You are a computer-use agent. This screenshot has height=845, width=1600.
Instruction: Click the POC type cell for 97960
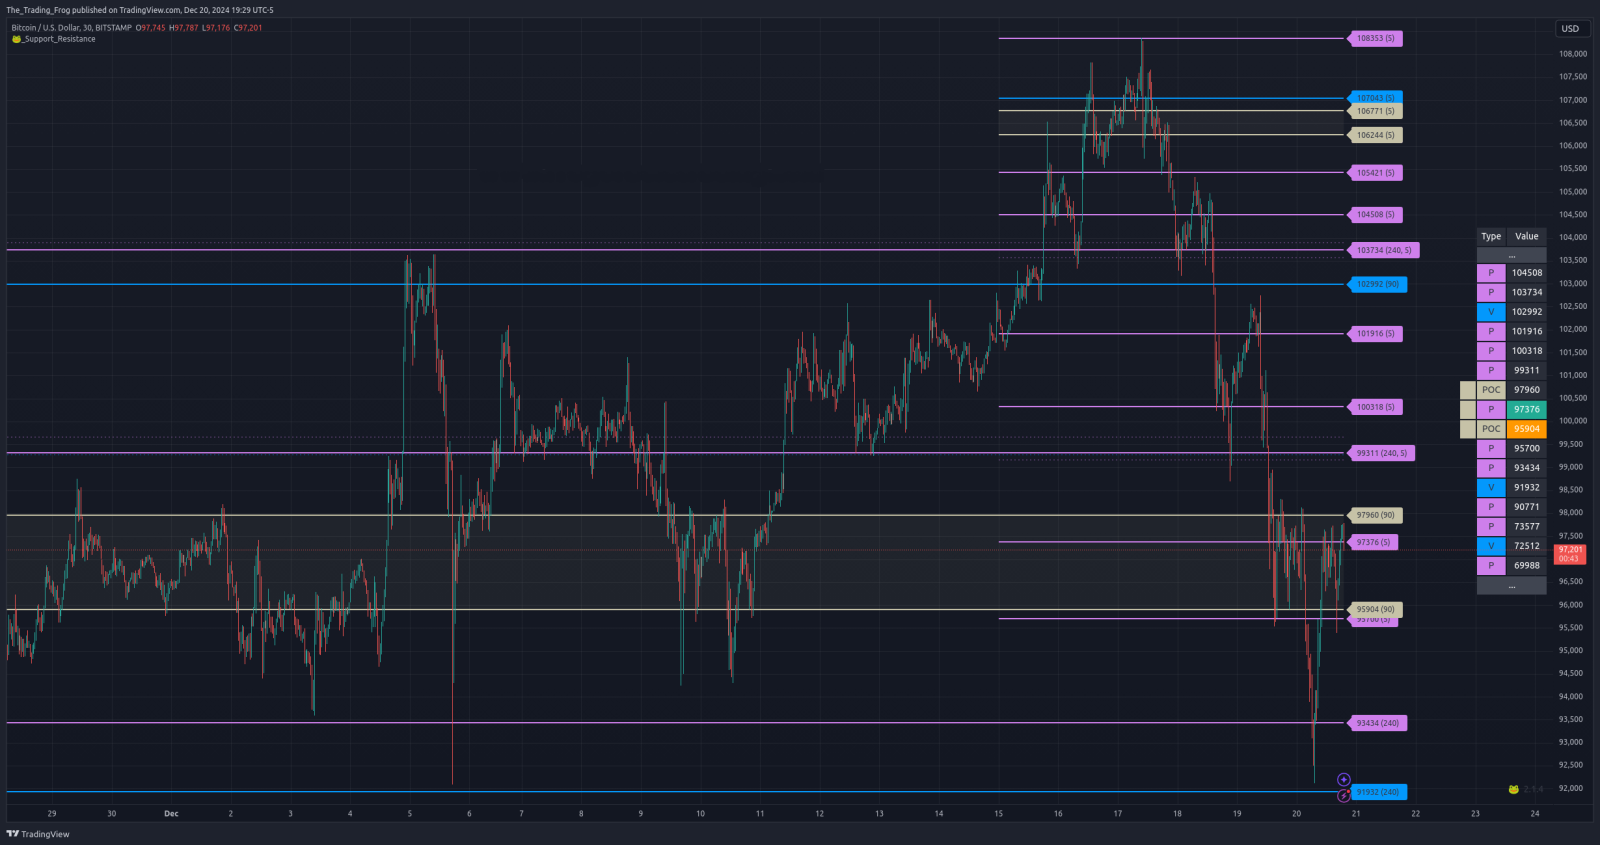pos(1491,390)
